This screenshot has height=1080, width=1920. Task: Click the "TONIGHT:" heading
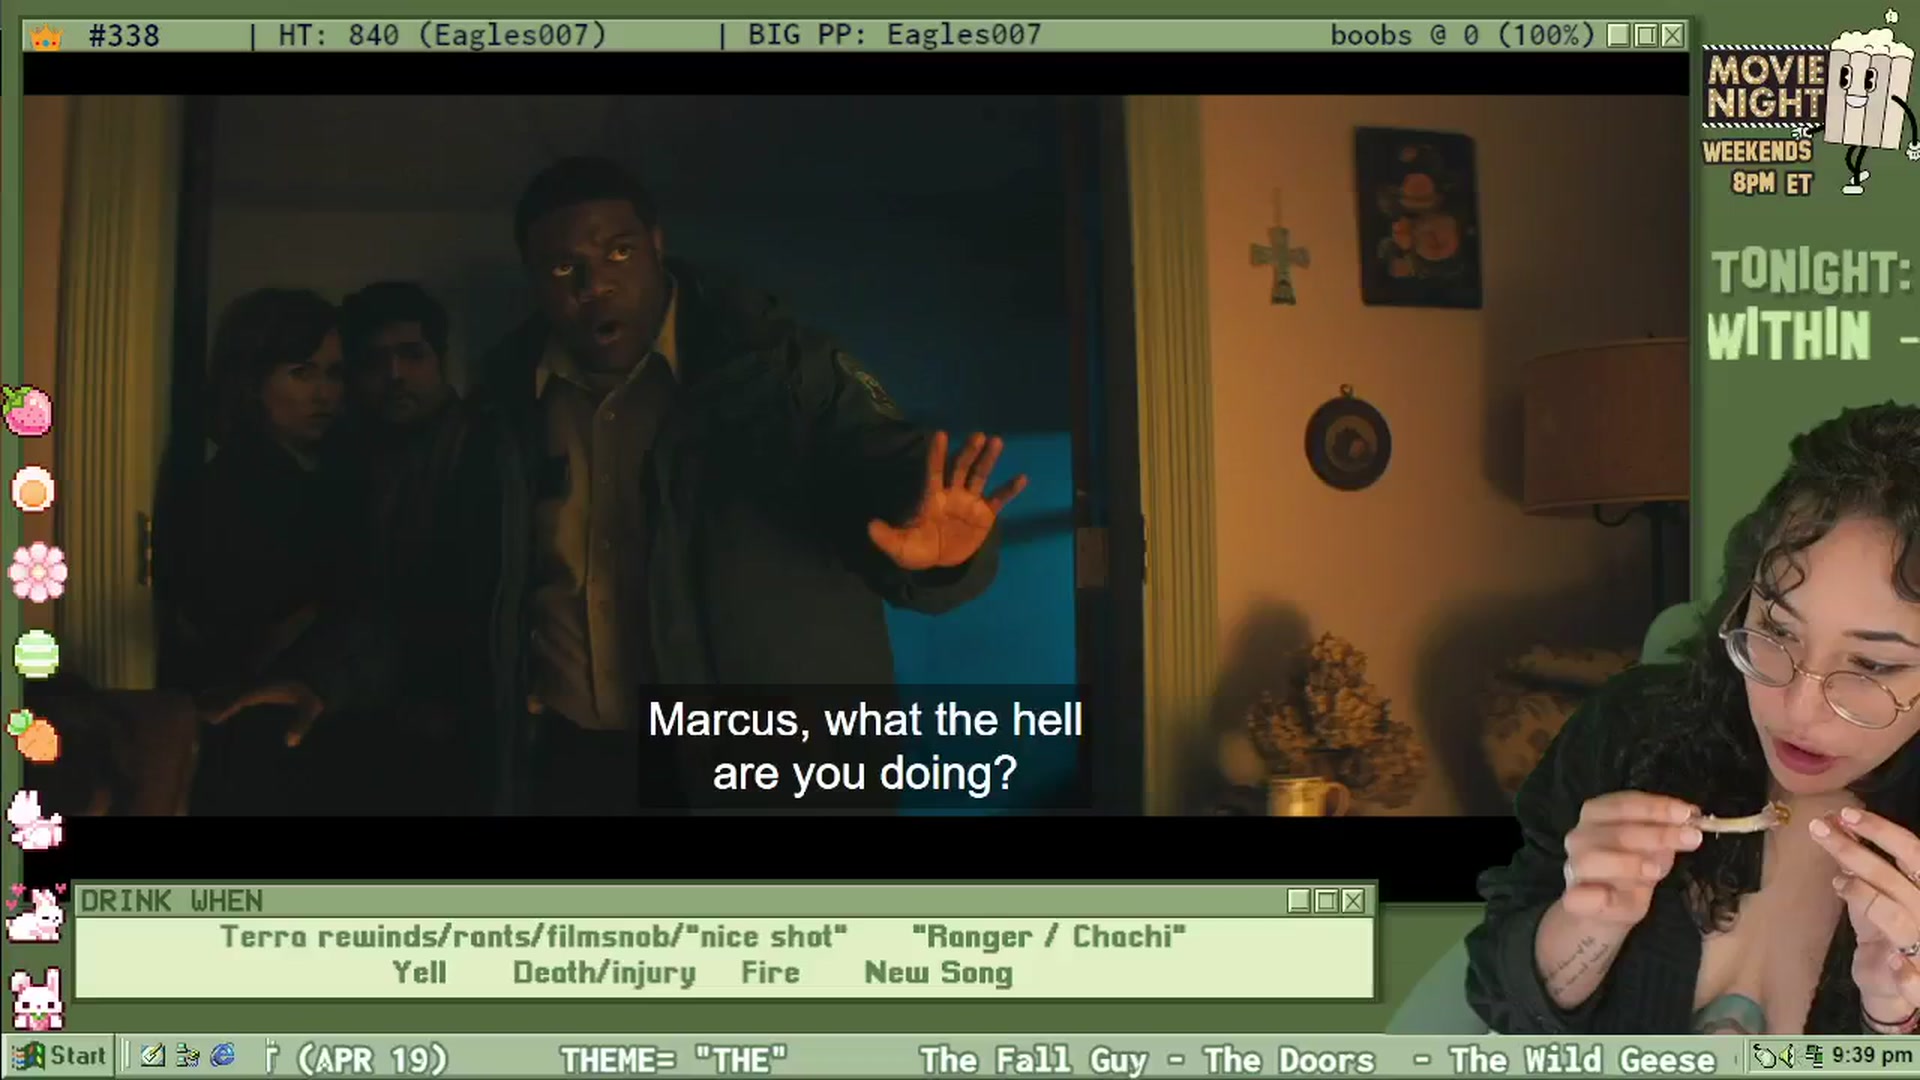pos(1811,272)
